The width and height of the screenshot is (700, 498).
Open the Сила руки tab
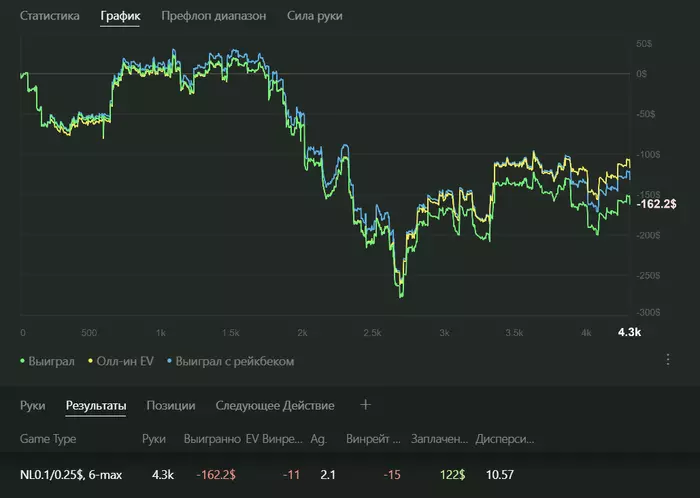pyautogui.click(x=315, y=16)
